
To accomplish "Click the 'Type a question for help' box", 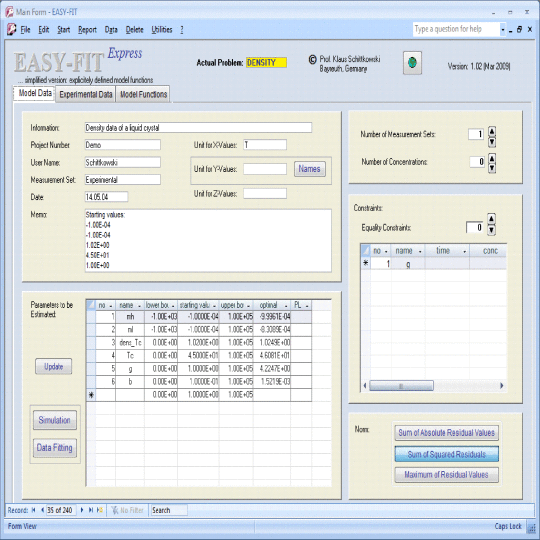I will 456,29.
